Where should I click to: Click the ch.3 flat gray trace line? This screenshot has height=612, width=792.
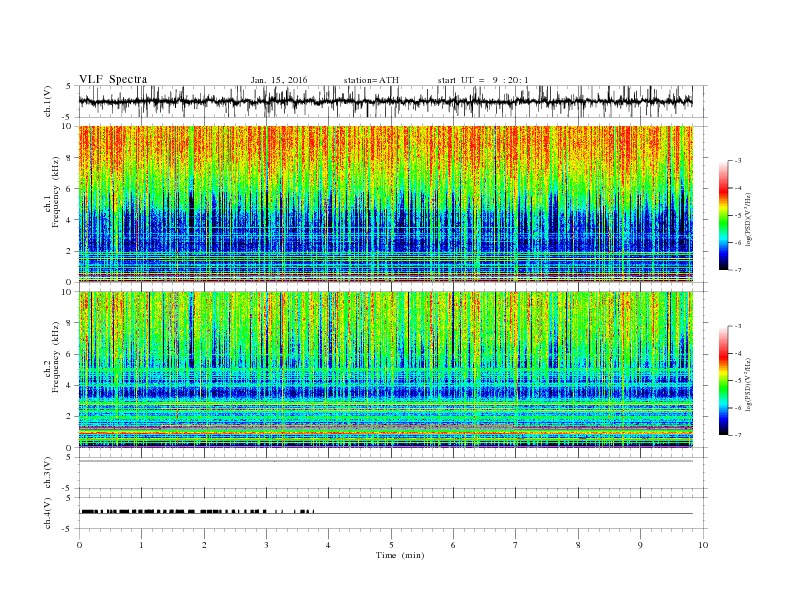pyautogui.click(x=385, y=461)
